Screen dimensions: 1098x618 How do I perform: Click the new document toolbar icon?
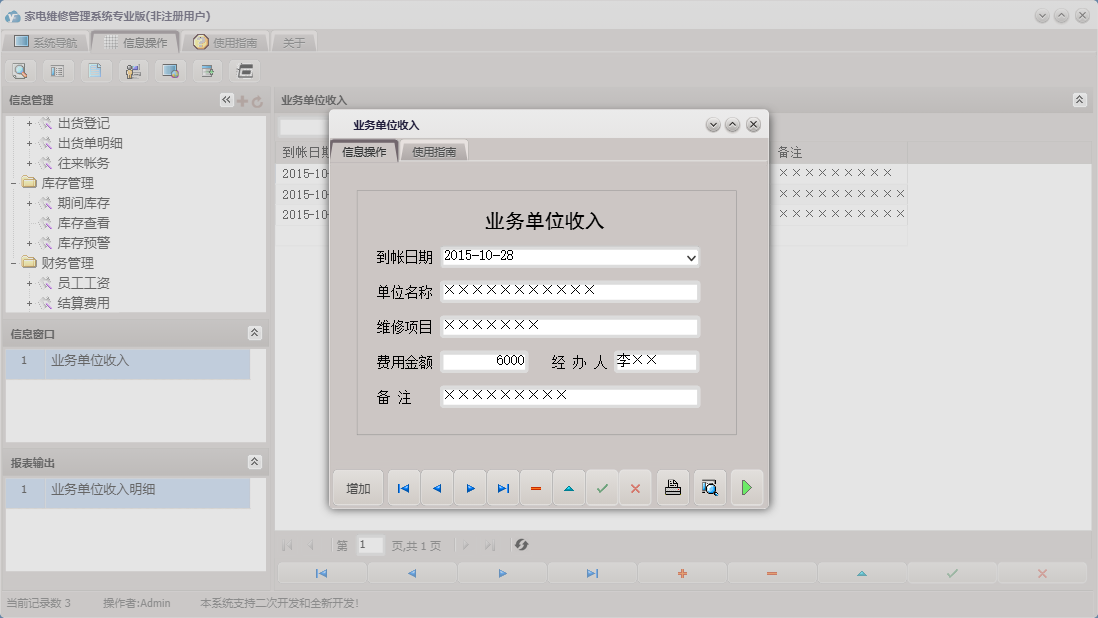click(x=95, y=70)
